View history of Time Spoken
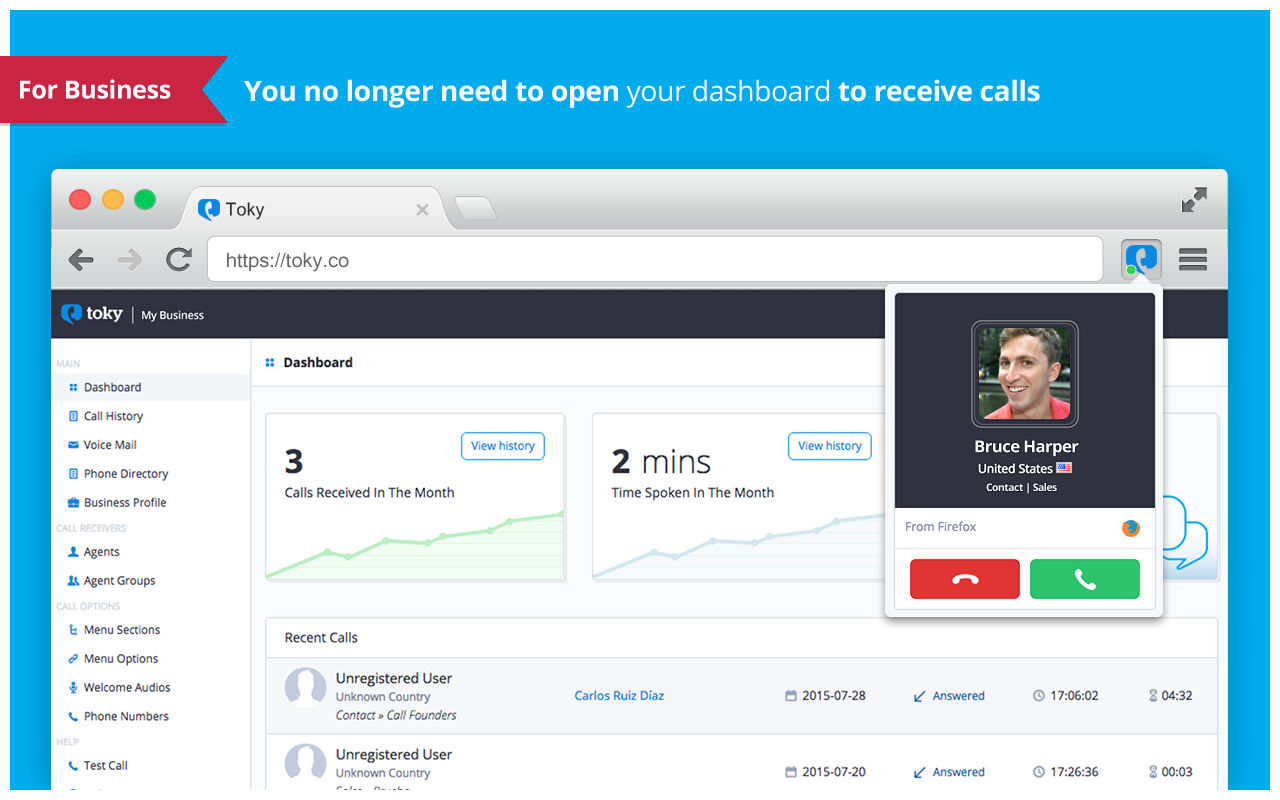Image resolution: width=1280 pixels, height=800 pixels. pyautogui.click(x=830, y=446)
